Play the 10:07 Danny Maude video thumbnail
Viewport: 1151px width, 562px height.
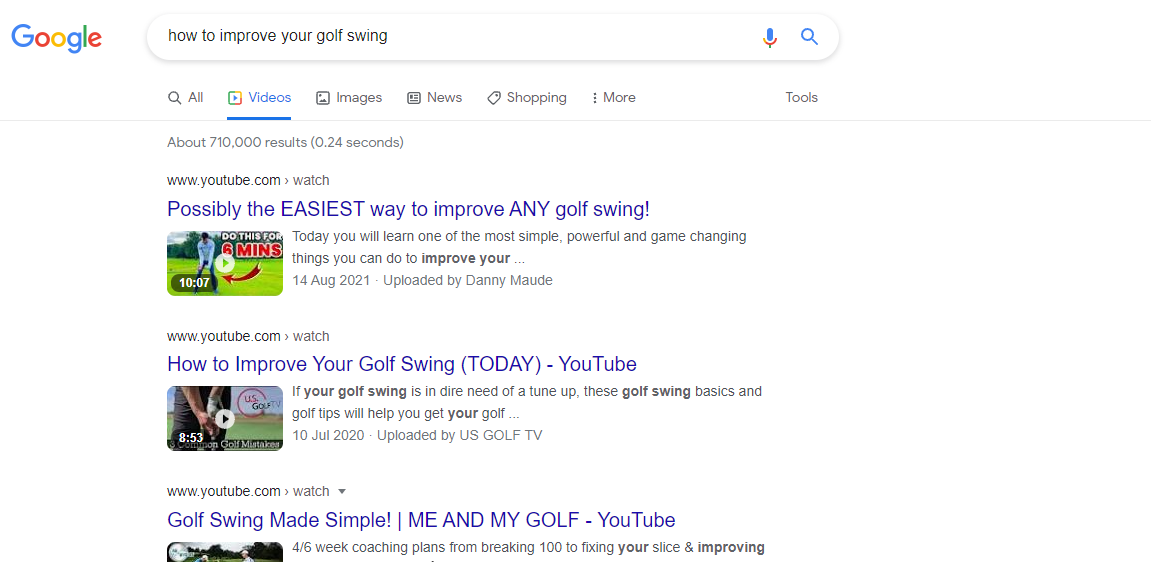(x=225, y=263)
